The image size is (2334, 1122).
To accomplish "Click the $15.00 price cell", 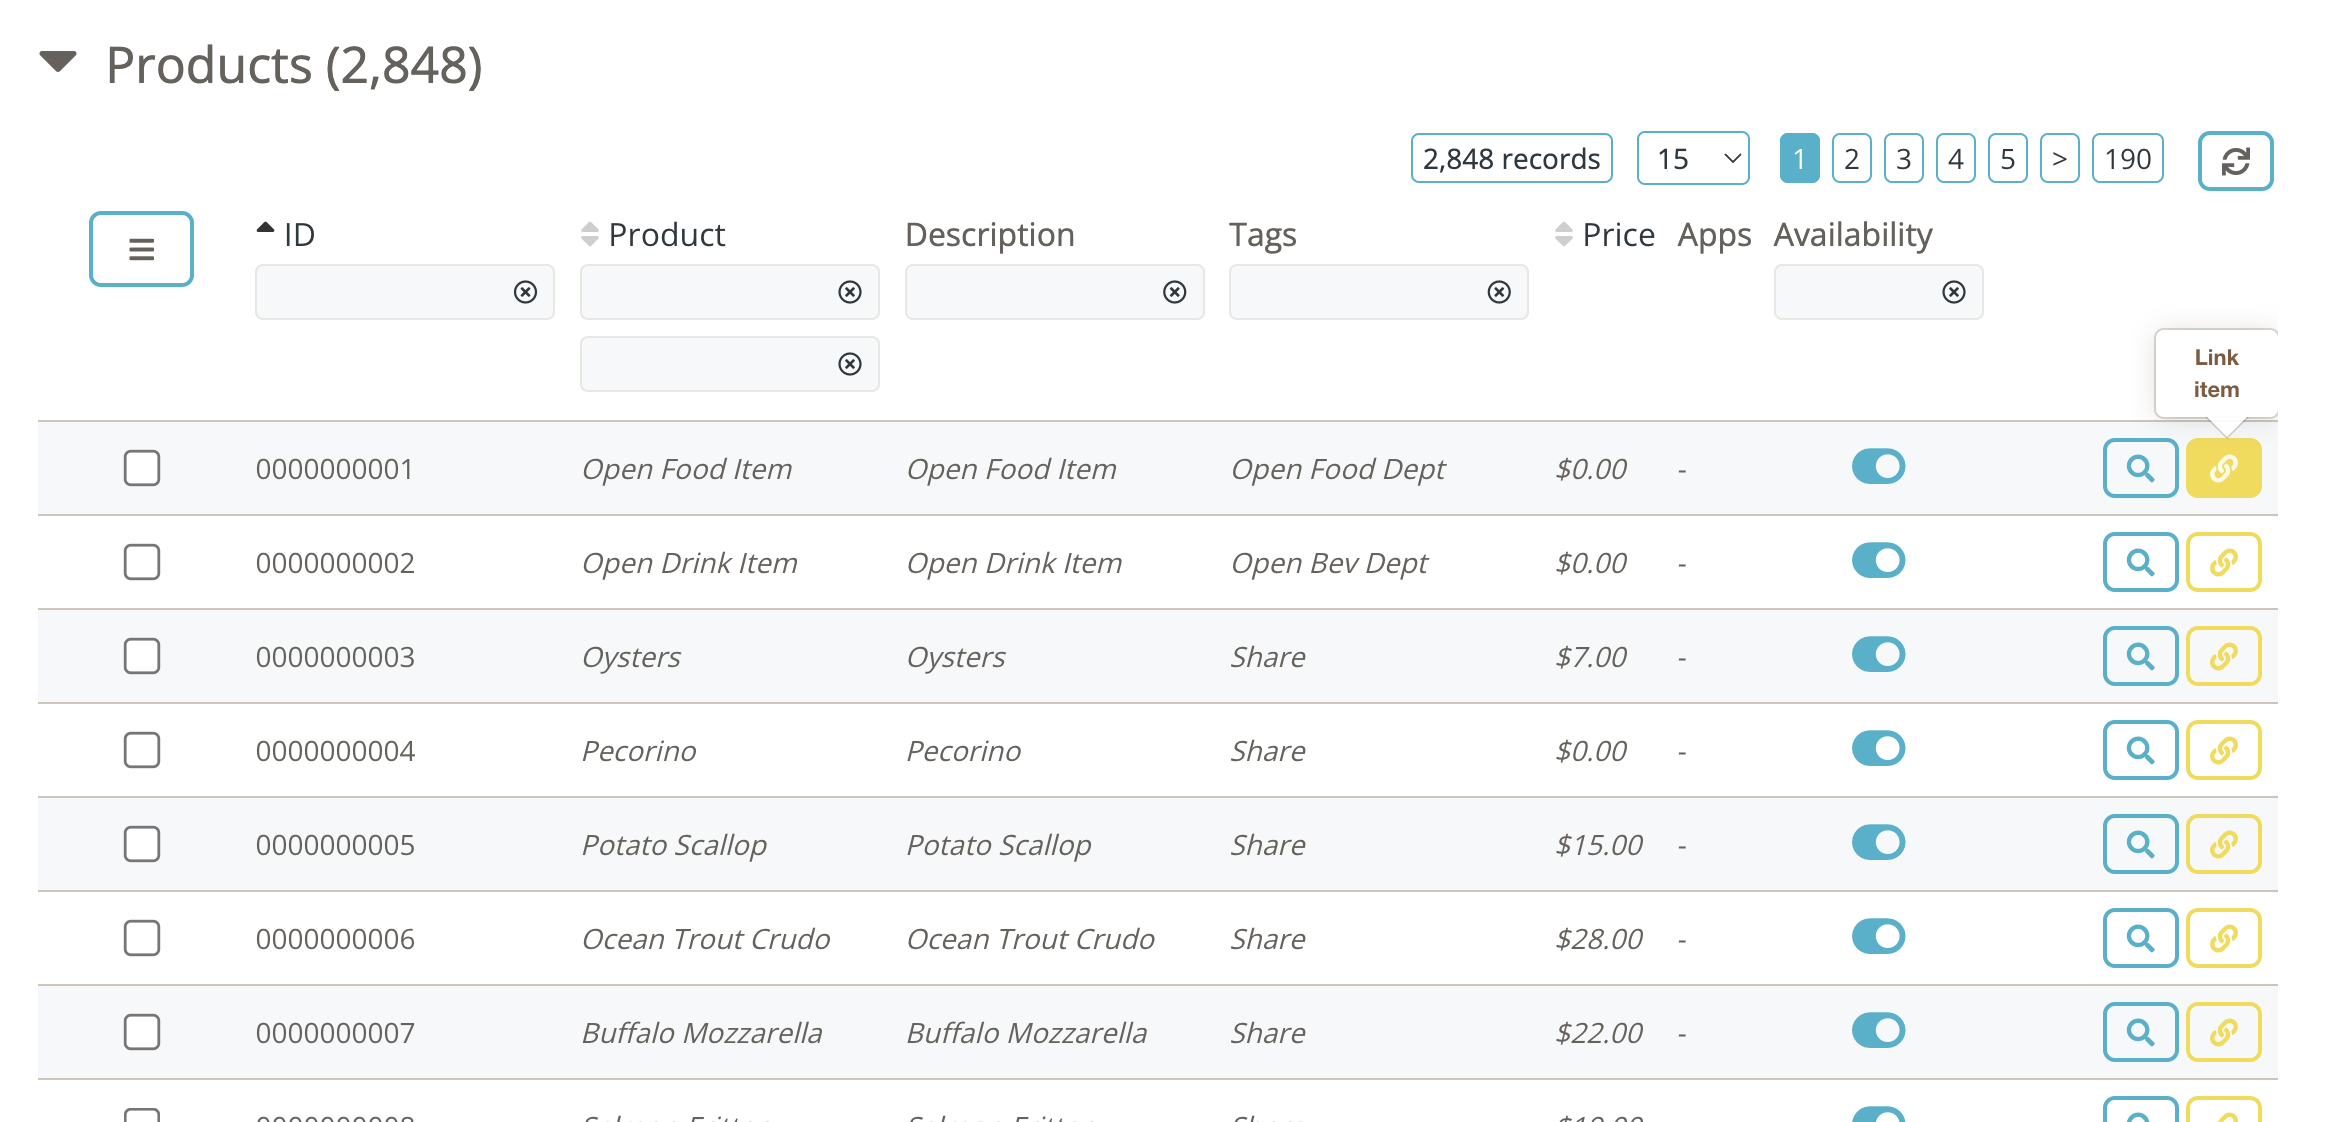I will pos(1599,845).
